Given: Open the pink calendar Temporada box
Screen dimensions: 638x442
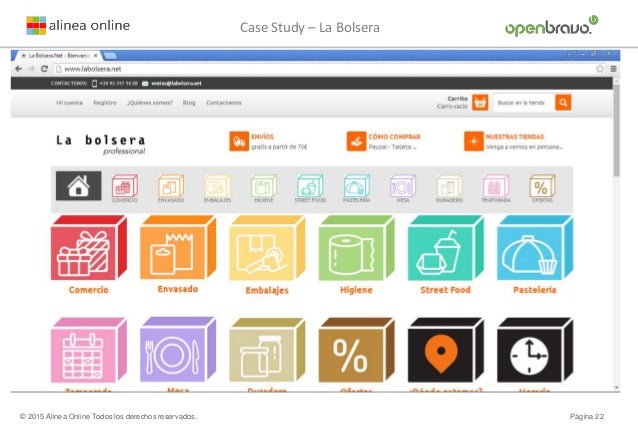Looking at the screenshot, I should pos(89,350).
